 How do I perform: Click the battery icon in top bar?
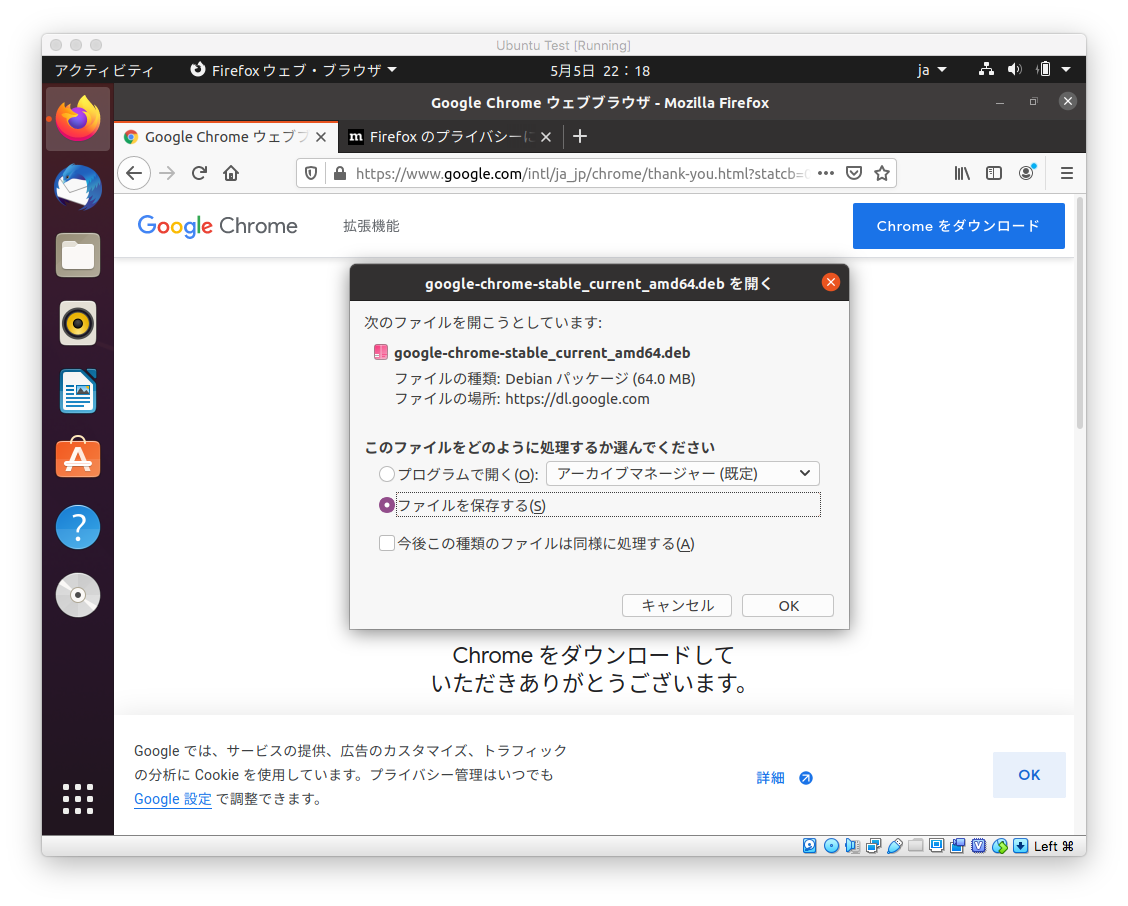(1044, 70)
